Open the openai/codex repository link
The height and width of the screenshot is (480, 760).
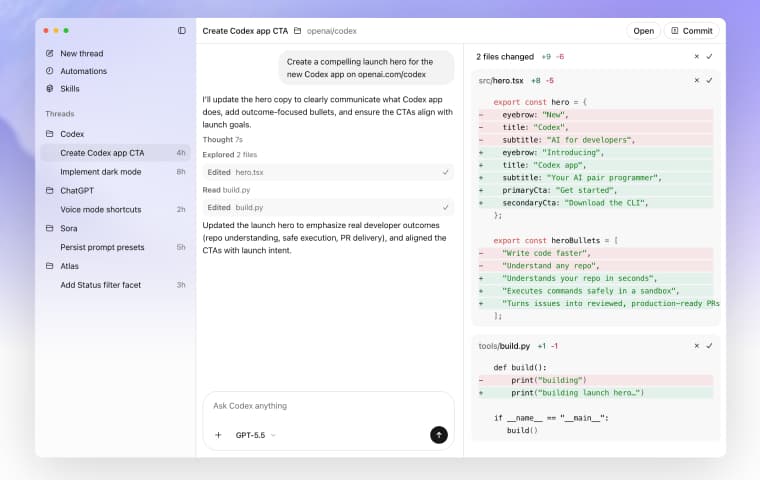(332, 31)
